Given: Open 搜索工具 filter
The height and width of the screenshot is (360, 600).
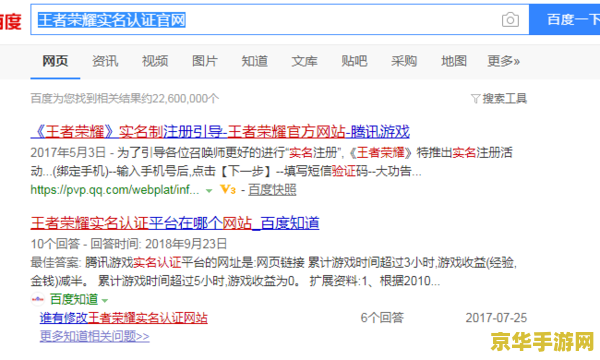Looking at the screenshot, I should tap(504, 99).
